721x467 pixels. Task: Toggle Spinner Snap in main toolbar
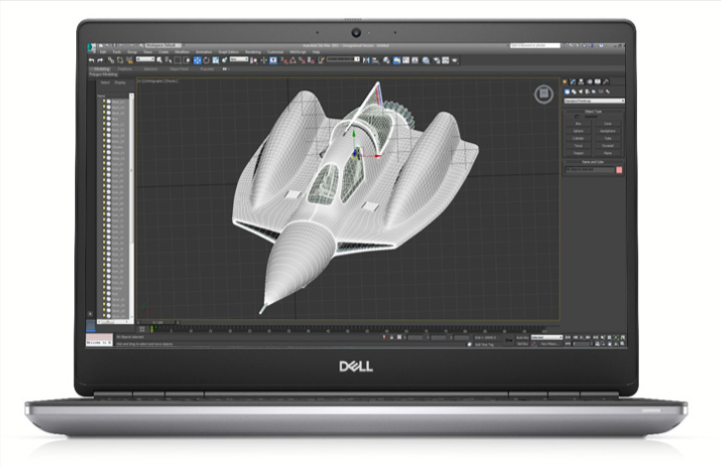coord(310,60)
